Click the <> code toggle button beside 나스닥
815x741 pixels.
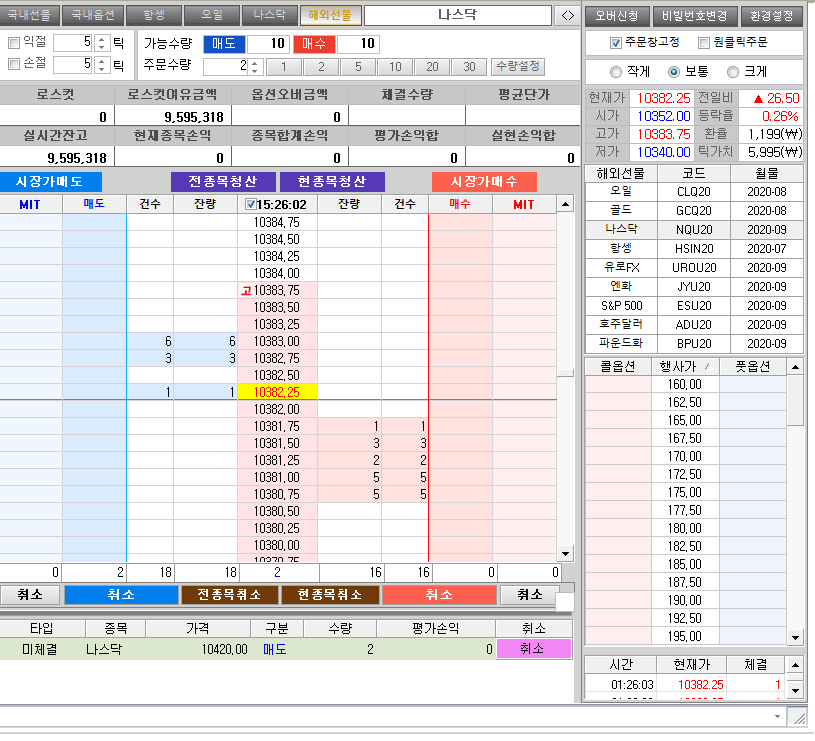pos(567,16)
